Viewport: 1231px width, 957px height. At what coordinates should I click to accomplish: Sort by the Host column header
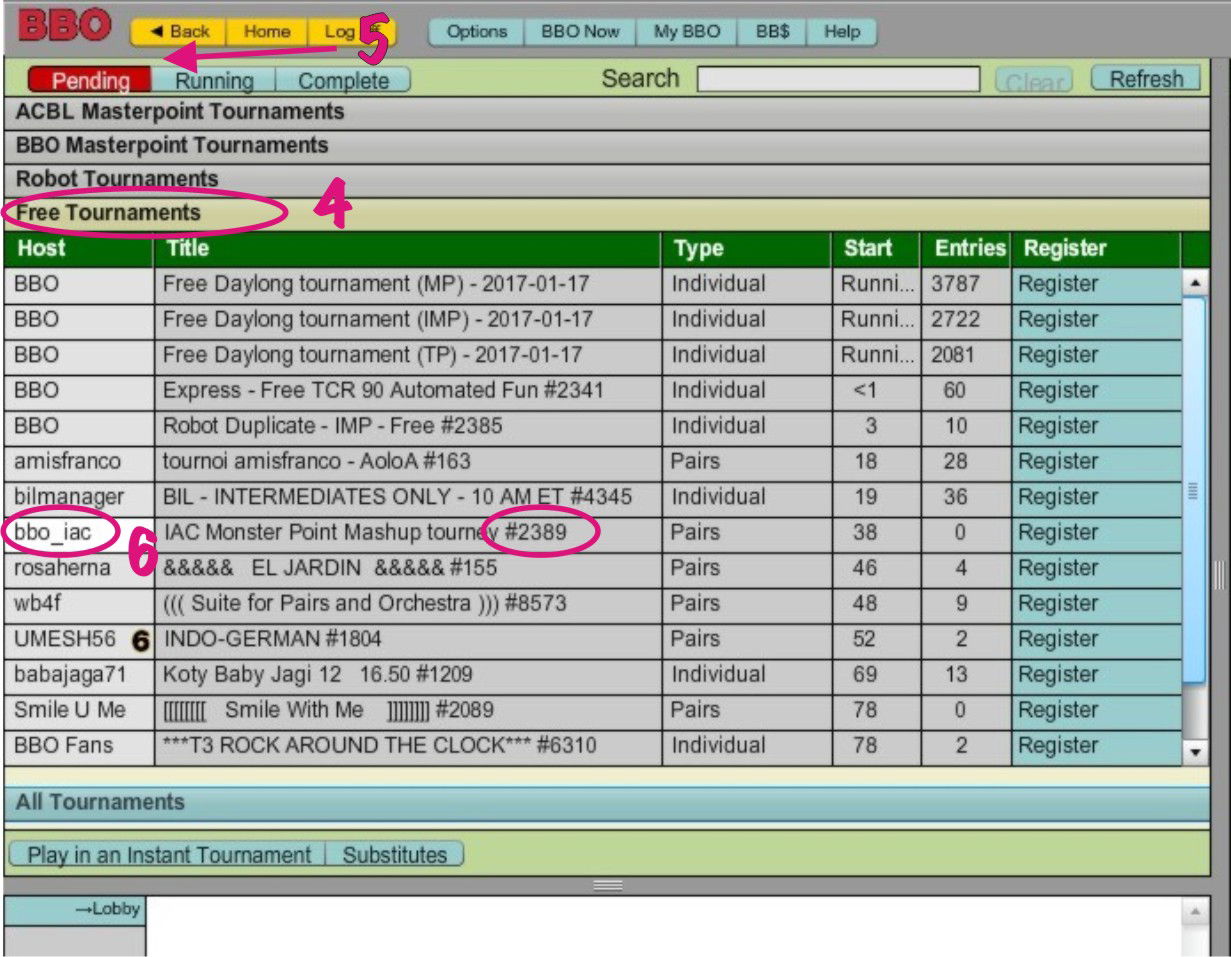click(79, 249)
